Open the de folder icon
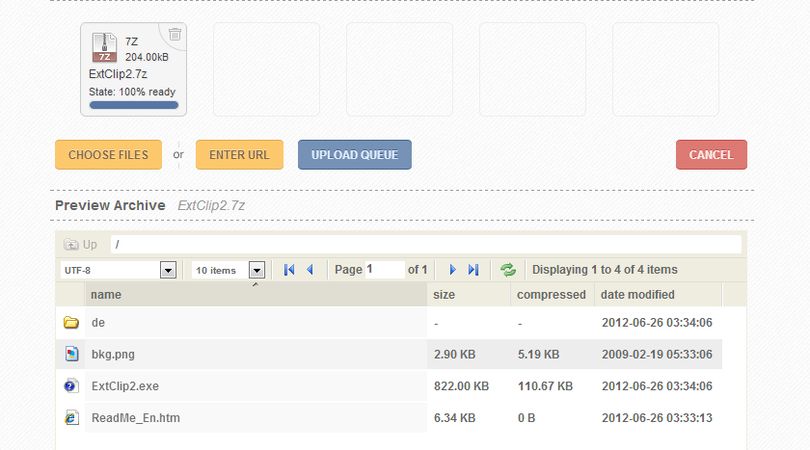Screen dimensions: 810x450 (71, 323)
